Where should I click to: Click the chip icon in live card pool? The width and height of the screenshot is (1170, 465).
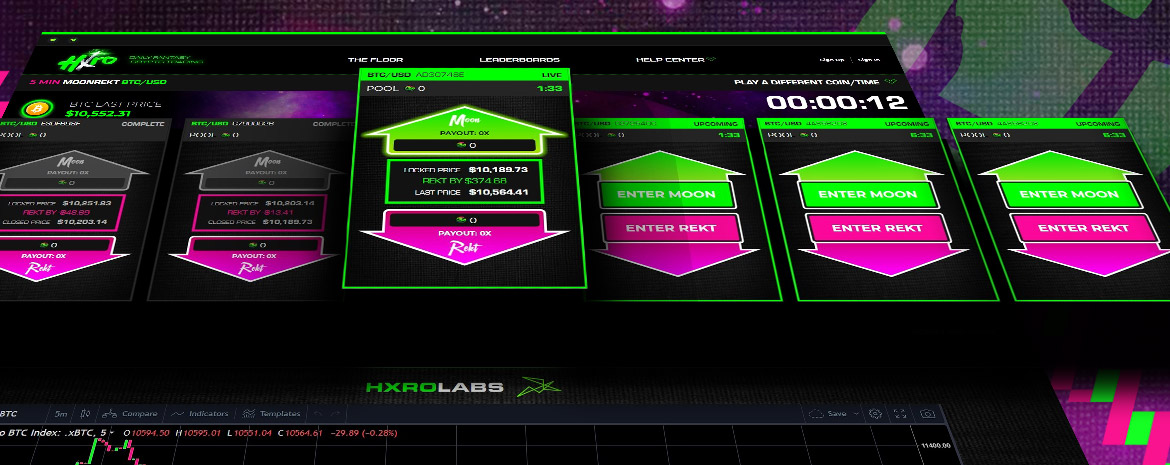tap(409, 90)
